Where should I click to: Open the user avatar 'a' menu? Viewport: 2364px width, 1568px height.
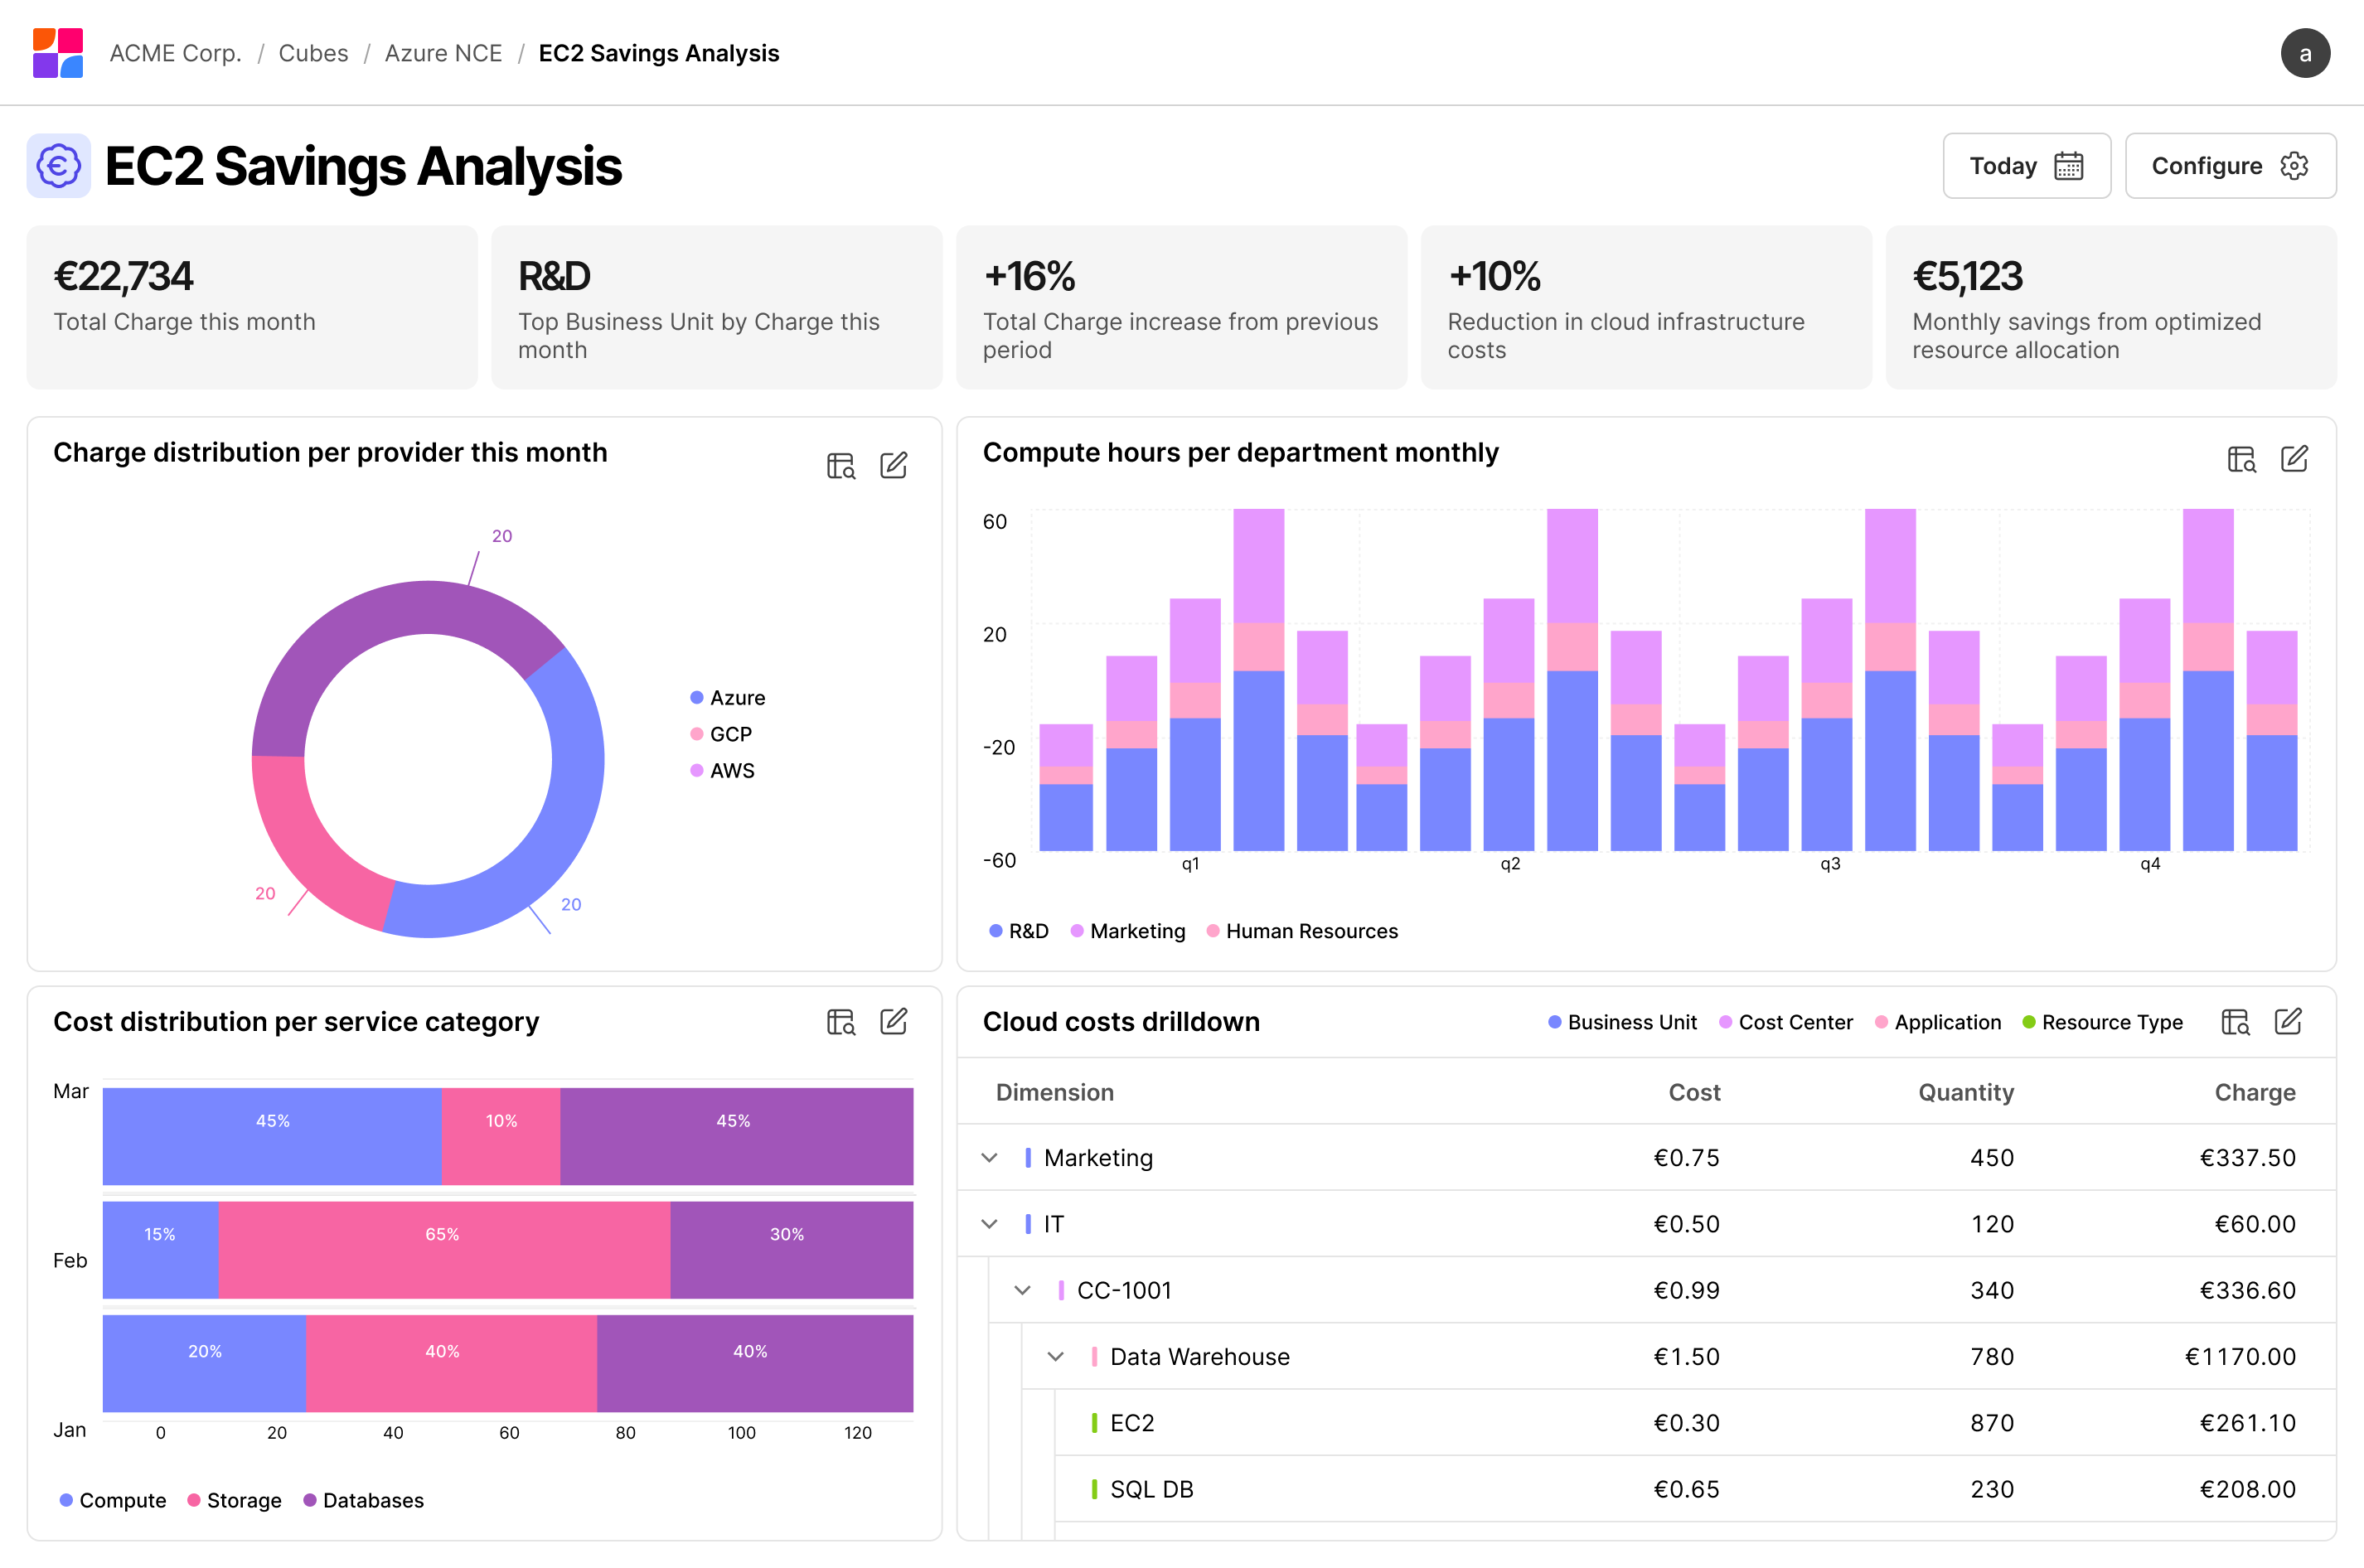[2304, 53]
